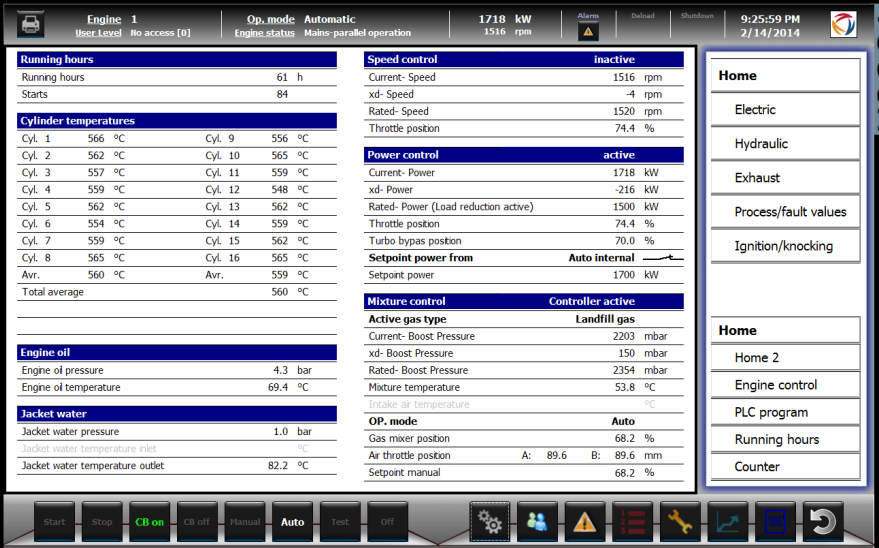Open Process/fault values page

pos(785,212)
